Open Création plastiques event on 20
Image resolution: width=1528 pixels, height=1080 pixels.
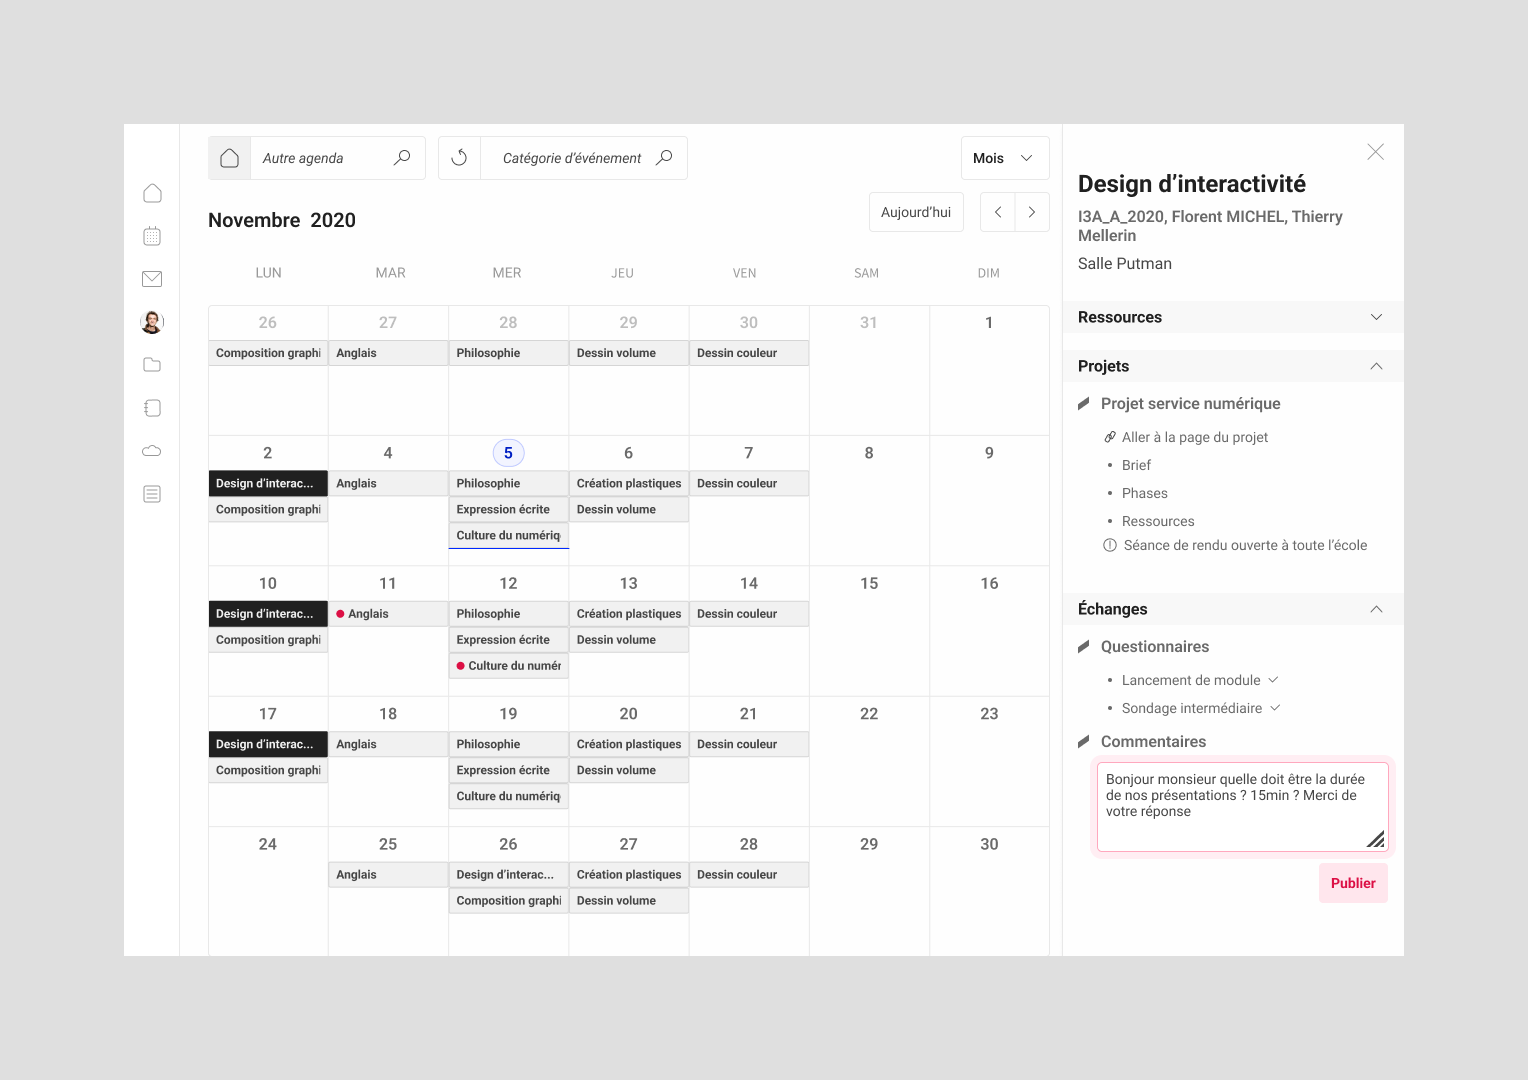click(x=629, y=744)
